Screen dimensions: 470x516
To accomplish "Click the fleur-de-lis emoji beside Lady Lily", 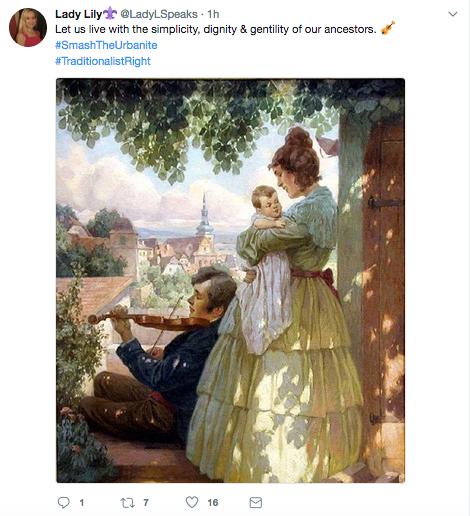I will click(110, 13).
